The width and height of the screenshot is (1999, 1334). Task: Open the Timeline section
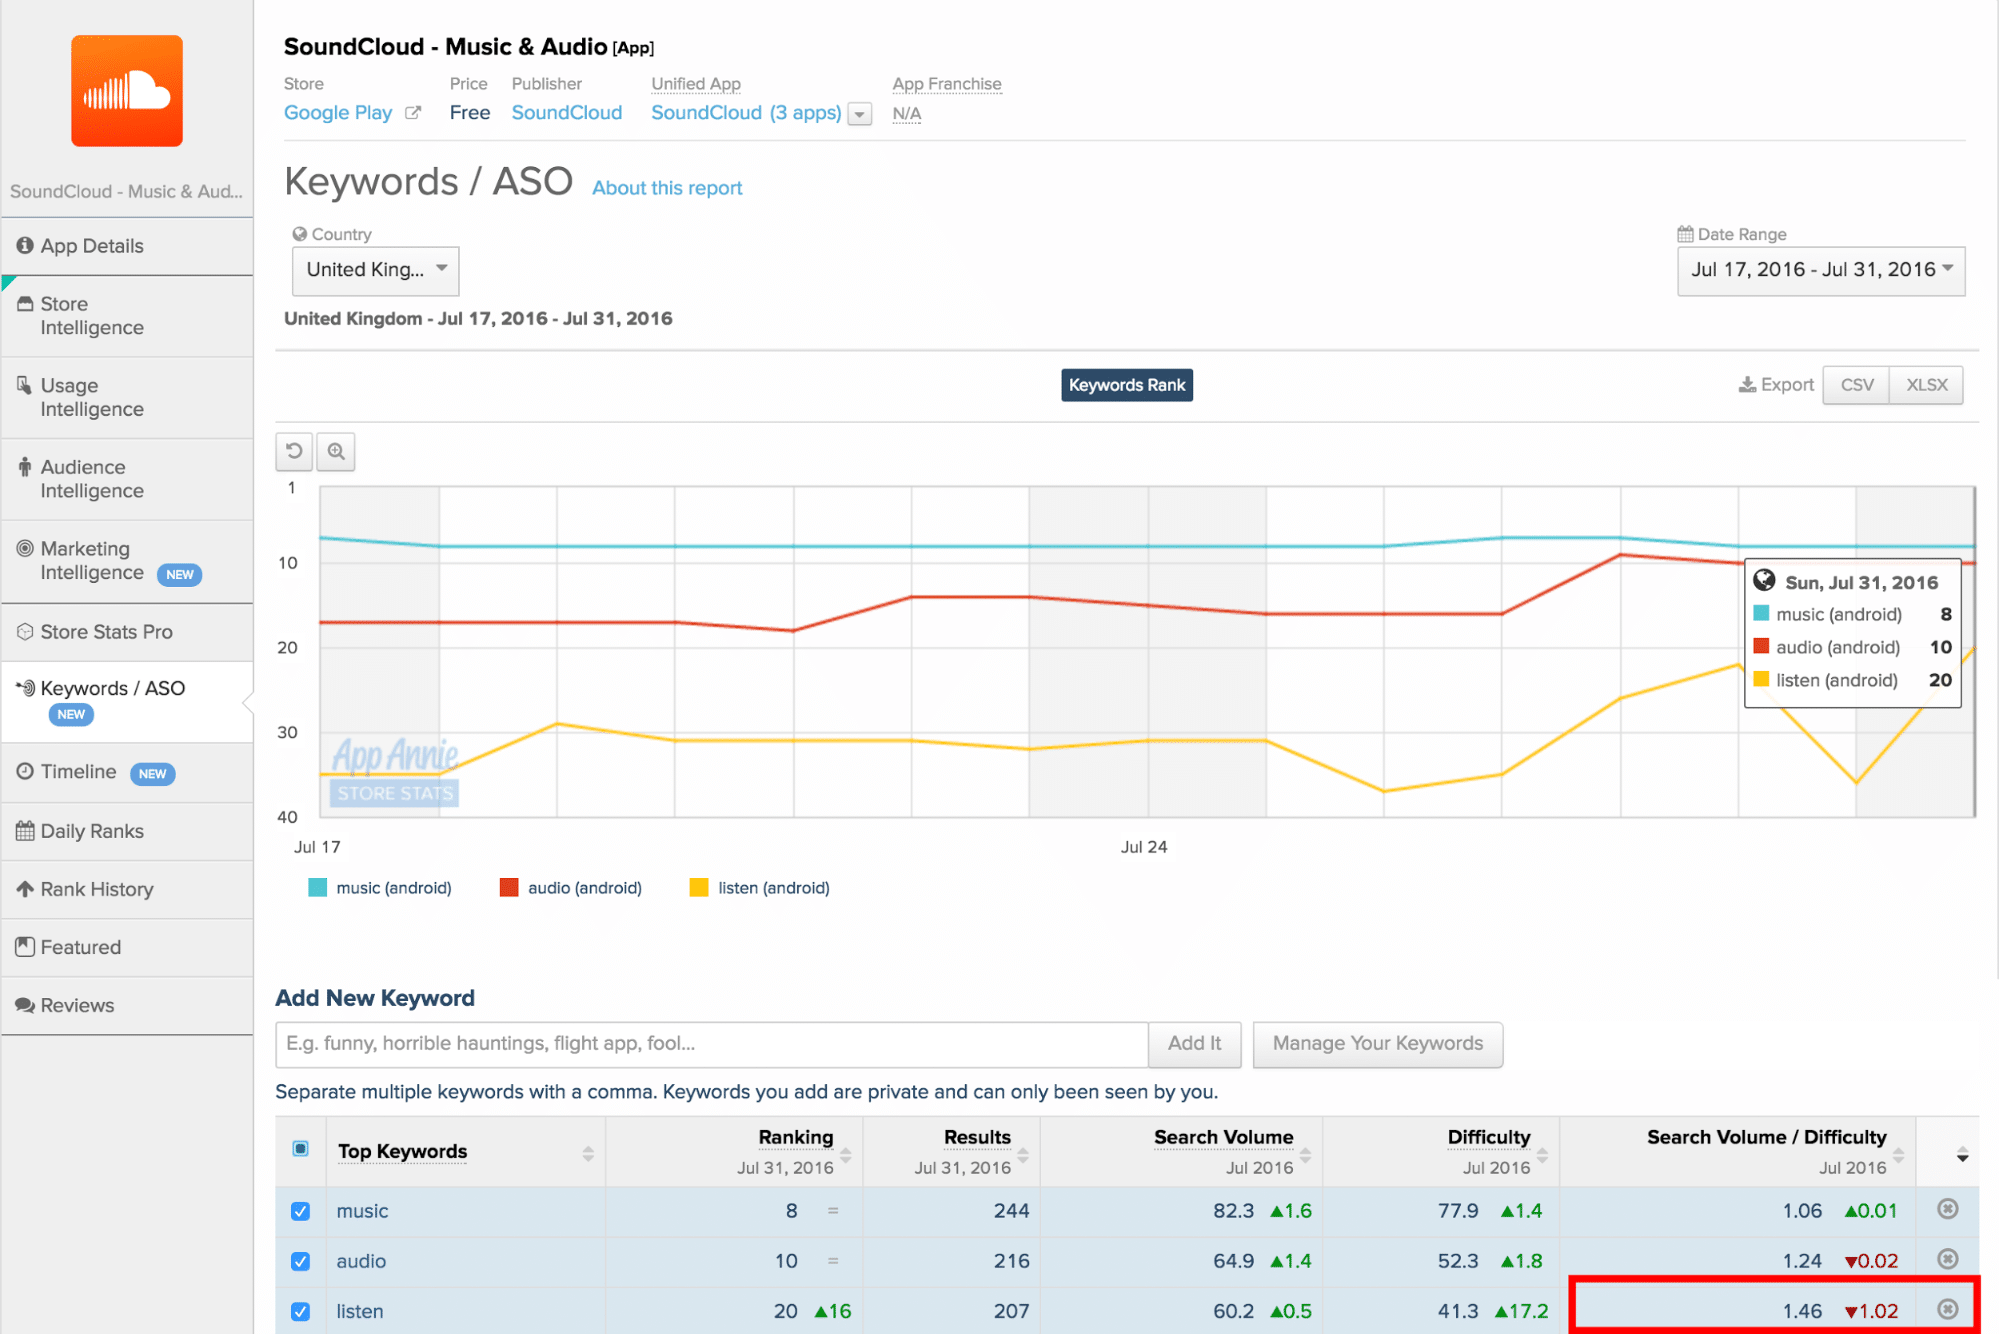(x=75, y=772)
